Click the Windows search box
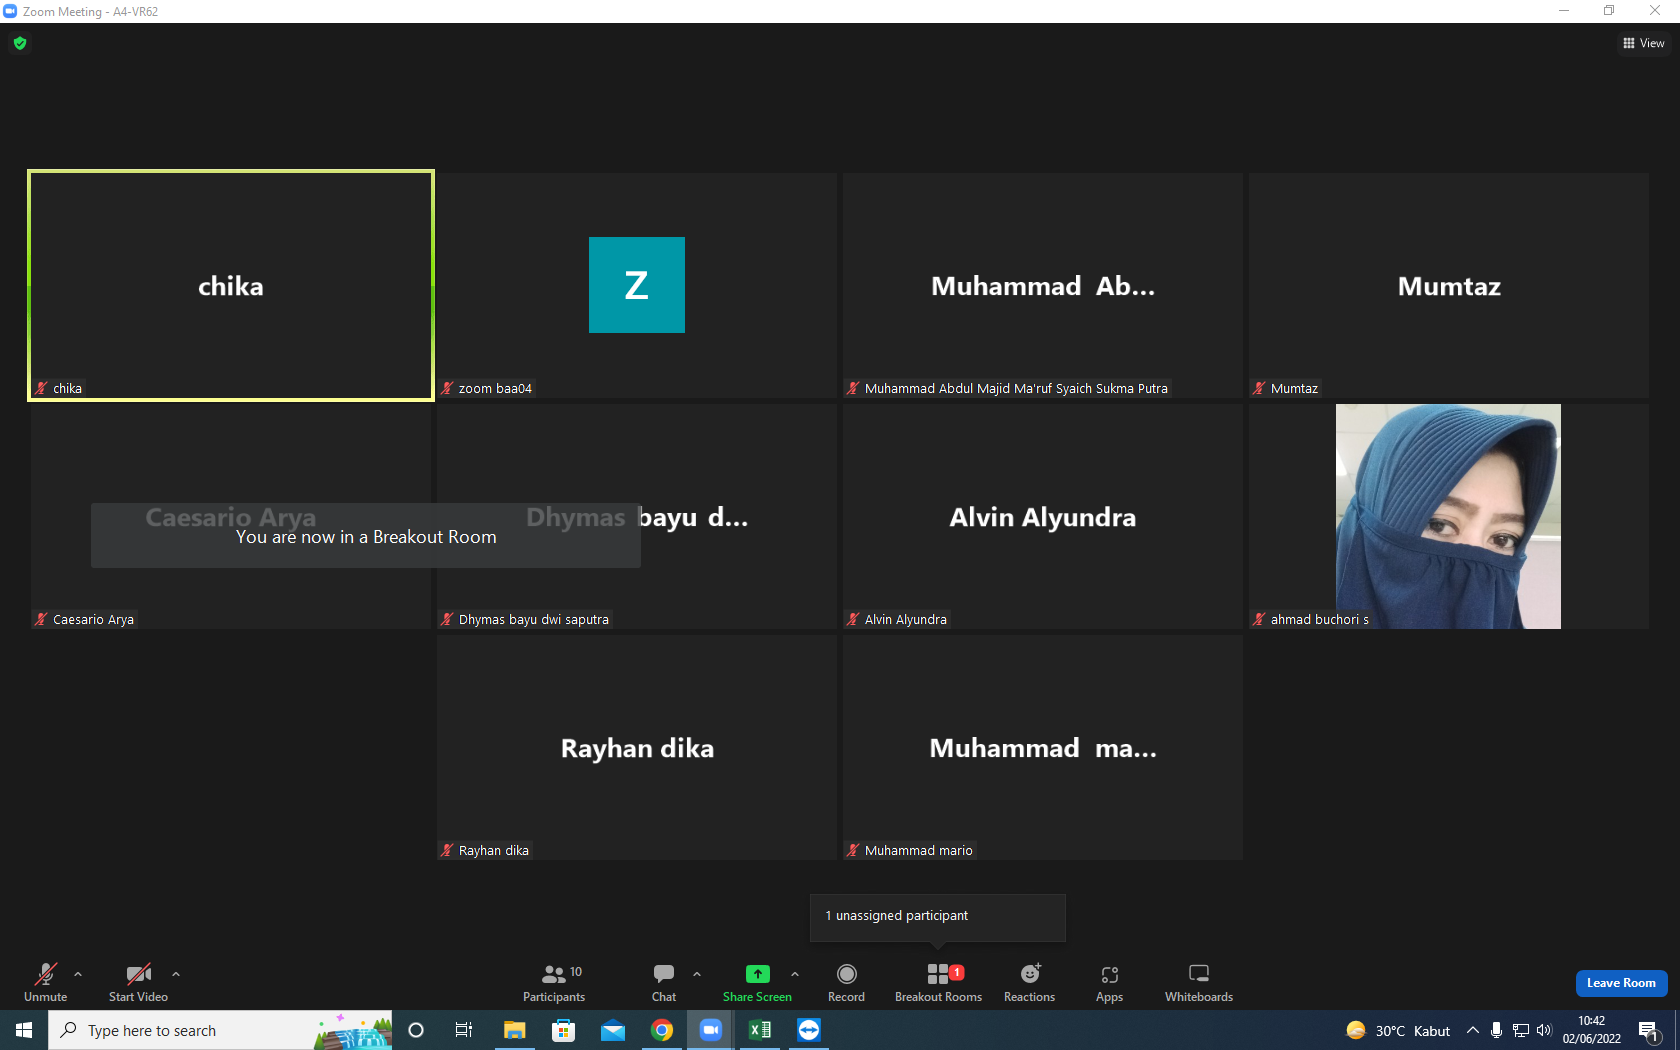Screen dimensions: 1680x1050 coord(220,1030)
